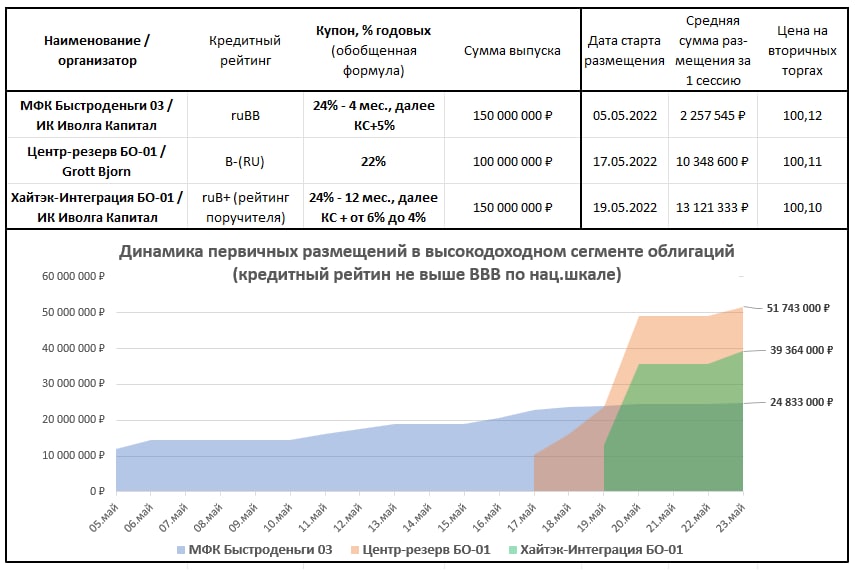Click the 'Дата старта размещения' header cell
The width and height of the screenshot is (855, 570).
click(x=625, y=50)
